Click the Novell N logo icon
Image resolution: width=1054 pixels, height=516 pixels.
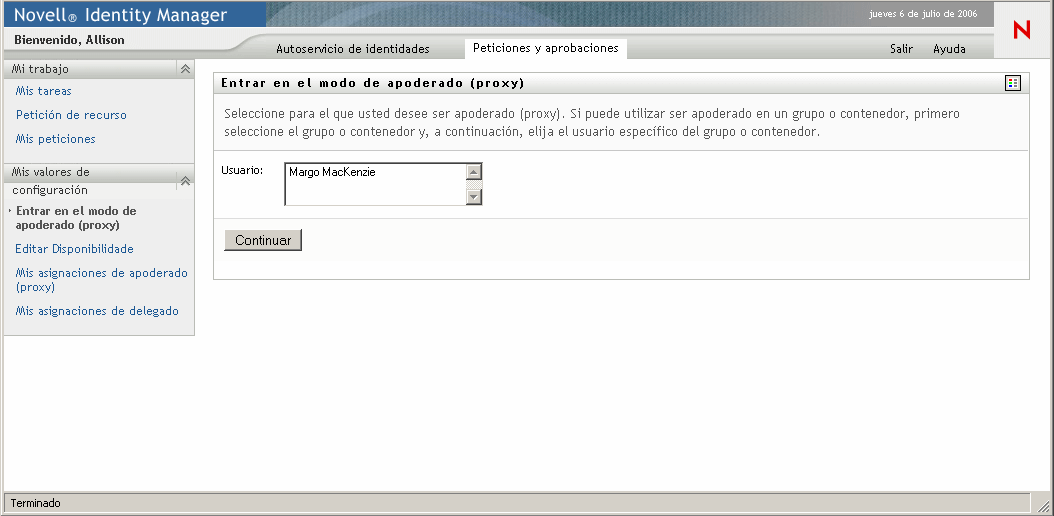[1022, 30]
